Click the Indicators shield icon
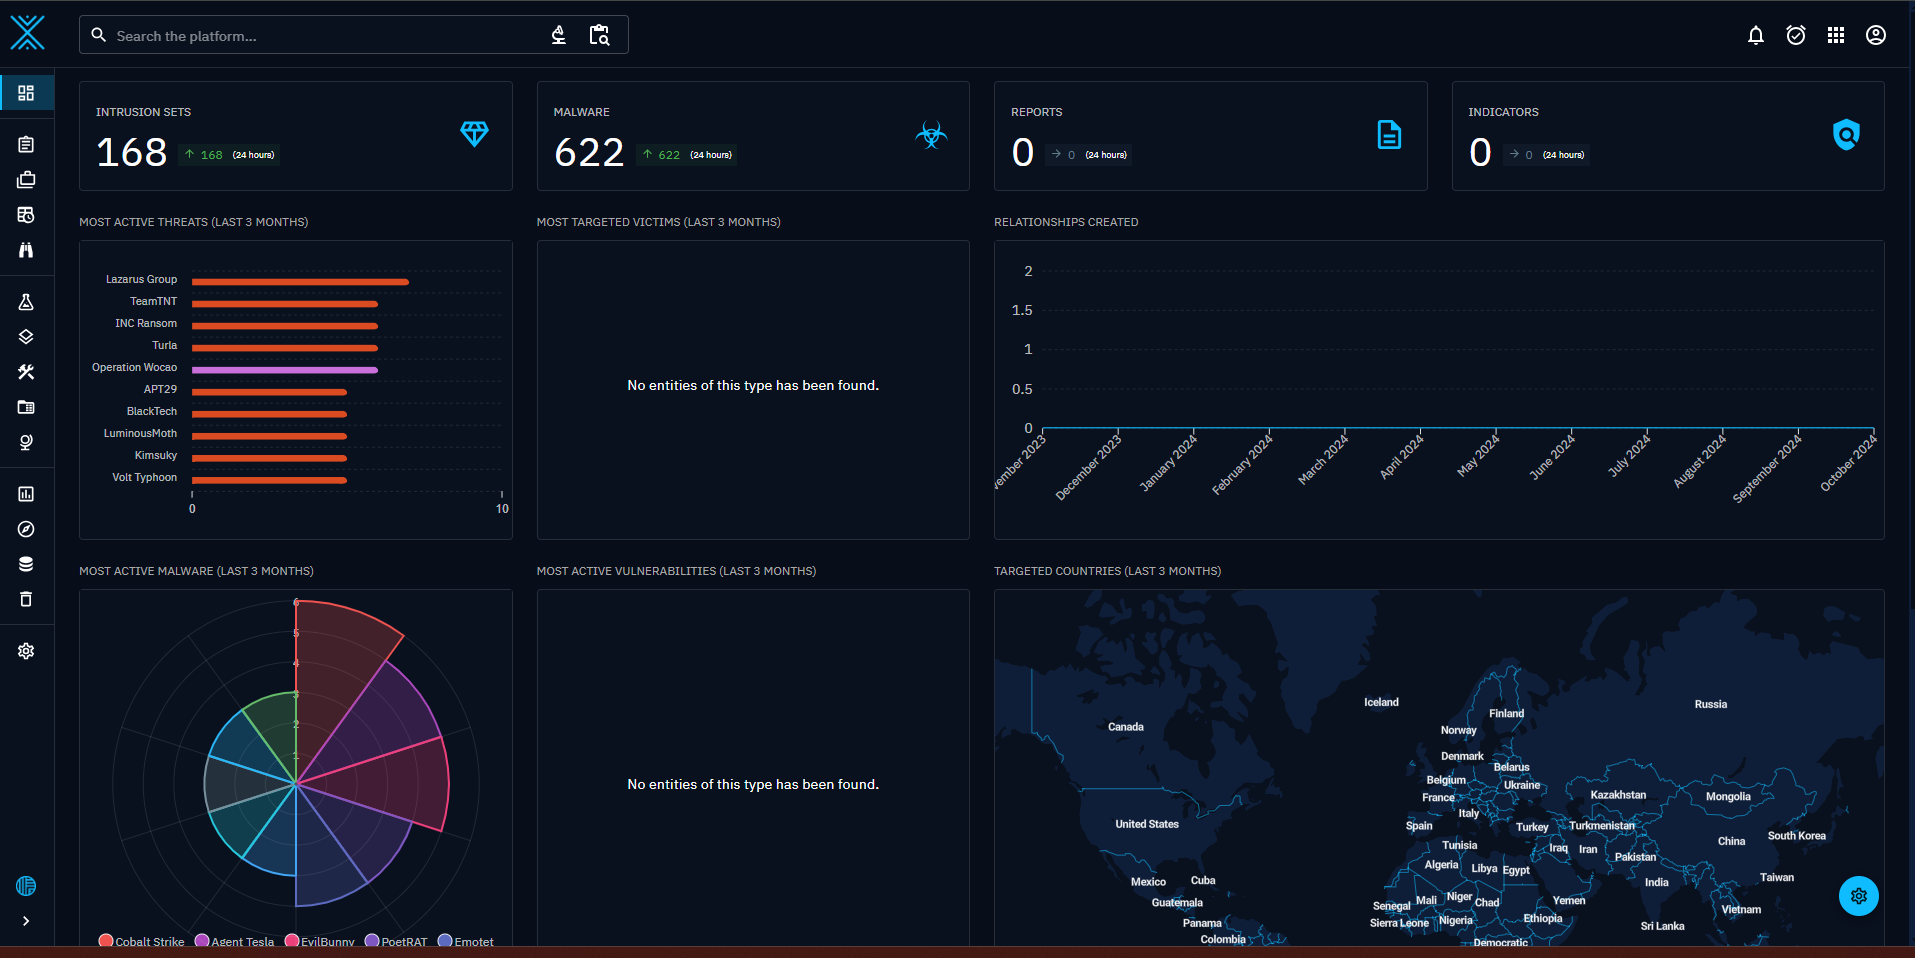1915x958 pixels. pos(1846,134)
